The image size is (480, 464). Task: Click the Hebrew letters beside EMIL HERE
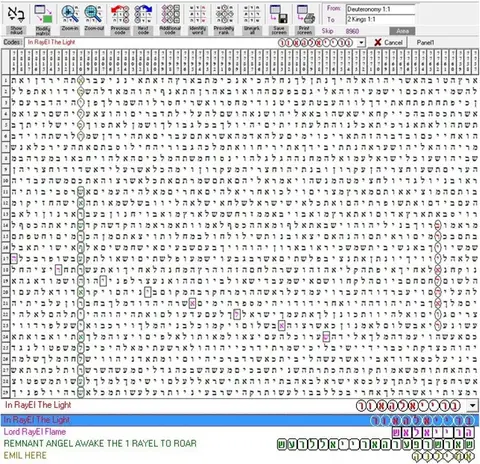pos(443,456)
